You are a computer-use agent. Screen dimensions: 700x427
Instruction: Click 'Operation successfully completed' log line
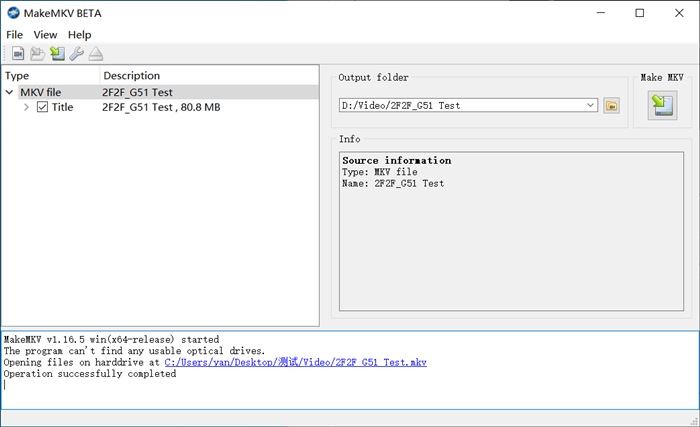90,374
